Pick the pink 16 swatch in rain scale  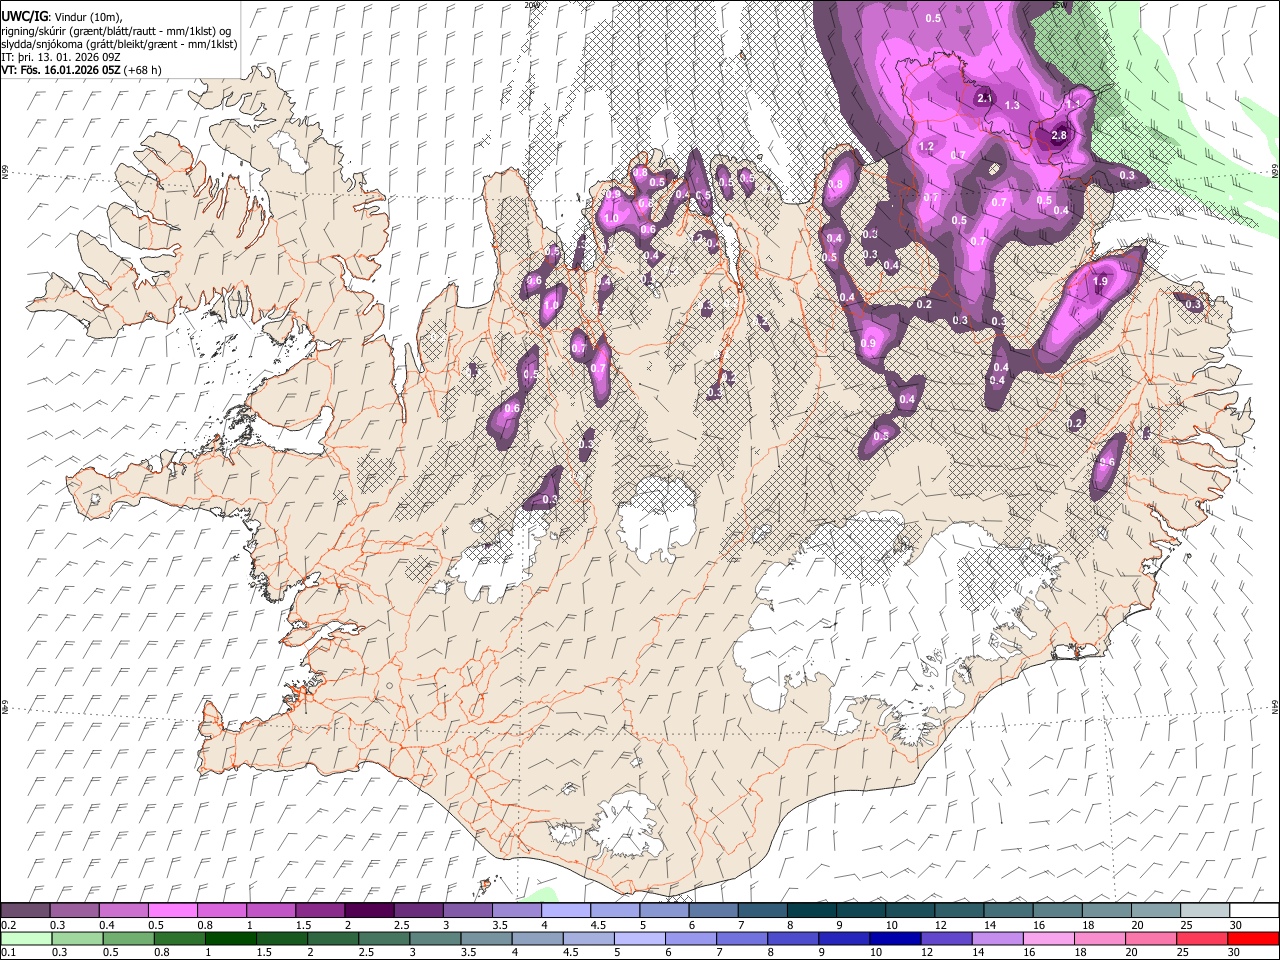1047,938
